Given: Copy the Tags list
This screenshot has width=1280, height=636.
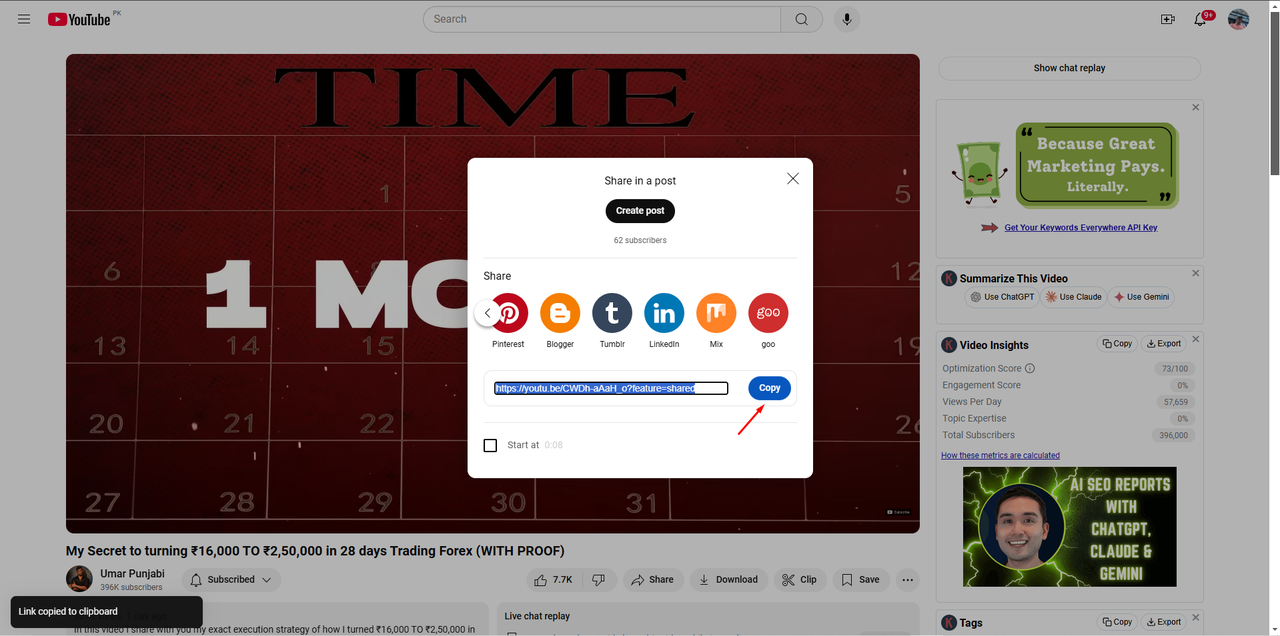Looking at the screenshot, I should pyautogui.click(x=1117, y=622).
